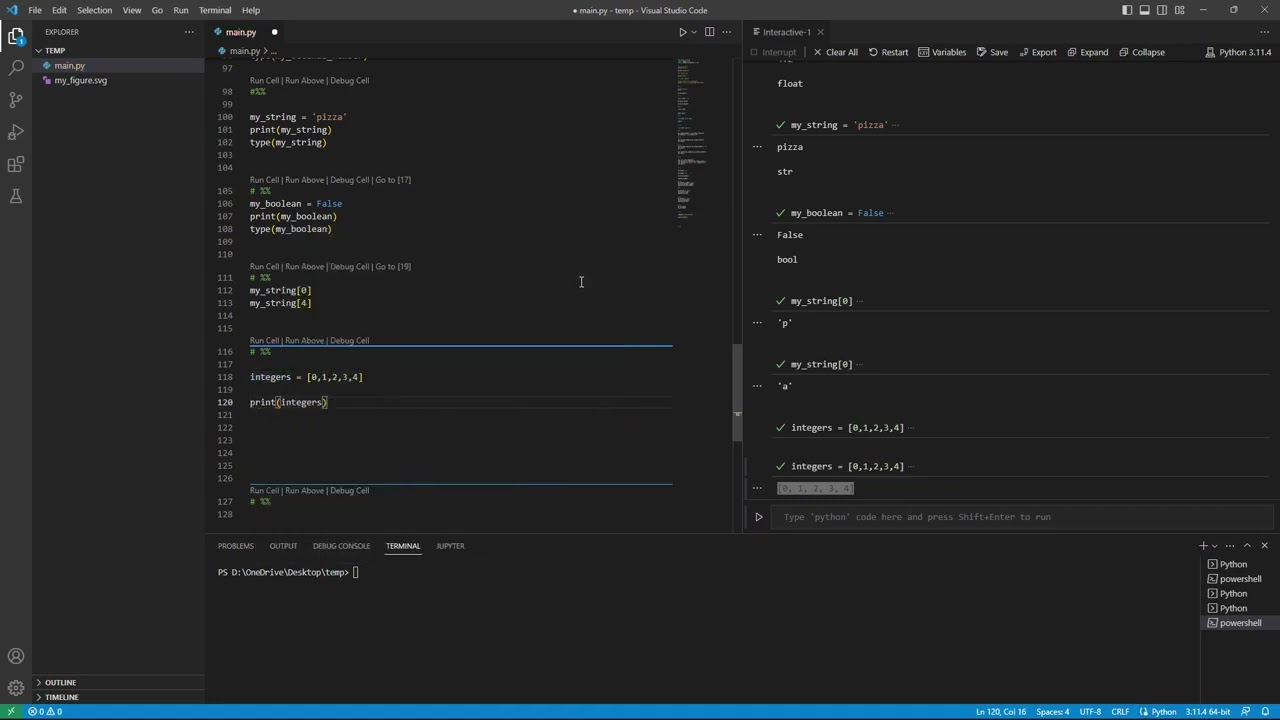Open the Variables viewer
Image resolution: width=1280 pixels, height=720 pixels.
[x=942, y=52]
